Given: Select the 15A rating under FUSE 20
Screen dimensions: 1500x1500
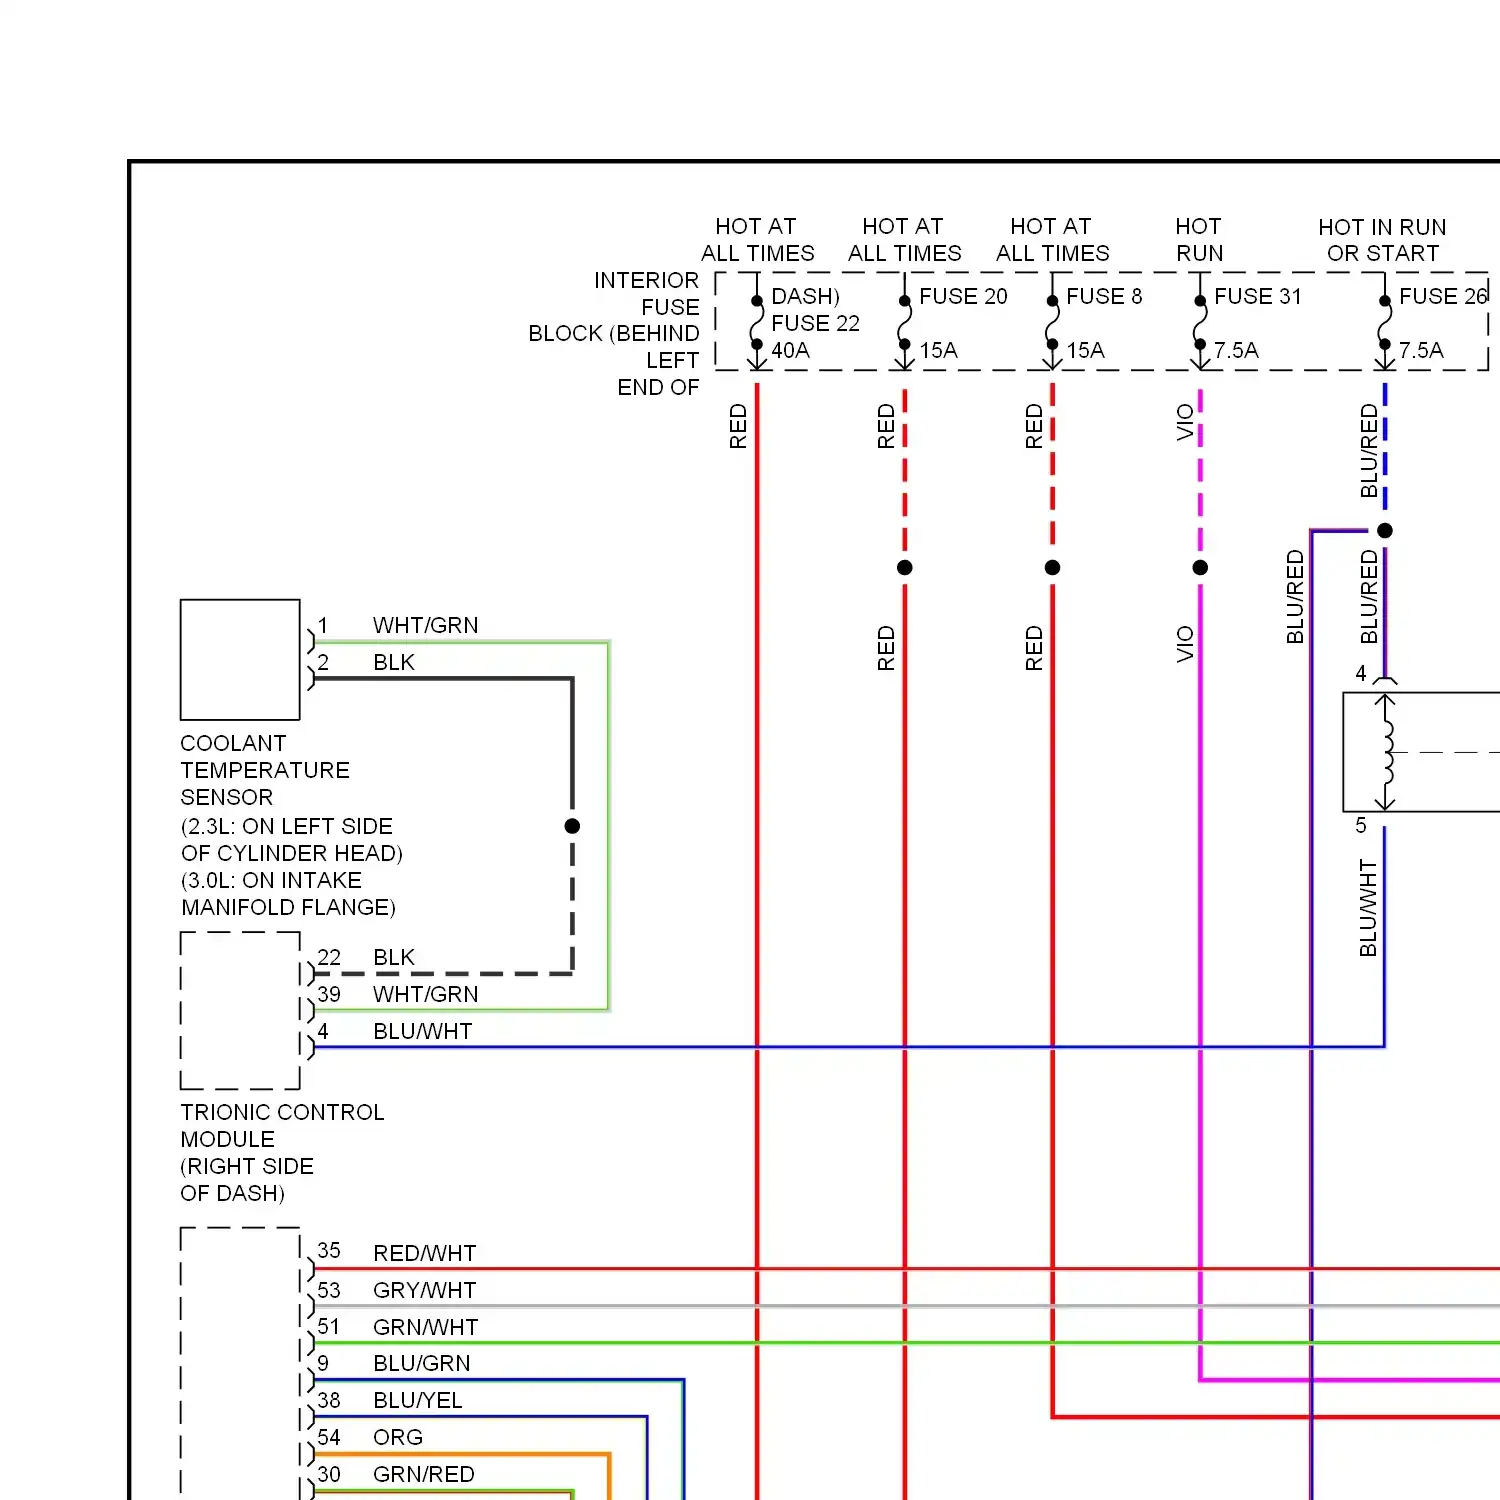Looking at the screenshot, I should pyautogui.click(x=938, y=351).
